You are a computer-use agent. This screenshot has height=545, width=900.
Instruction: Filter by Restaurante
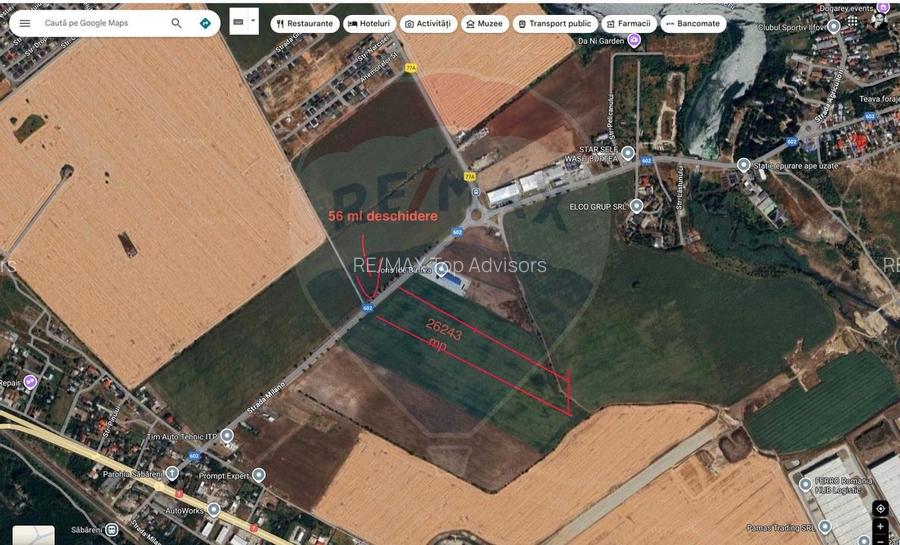tap(304, 24)
